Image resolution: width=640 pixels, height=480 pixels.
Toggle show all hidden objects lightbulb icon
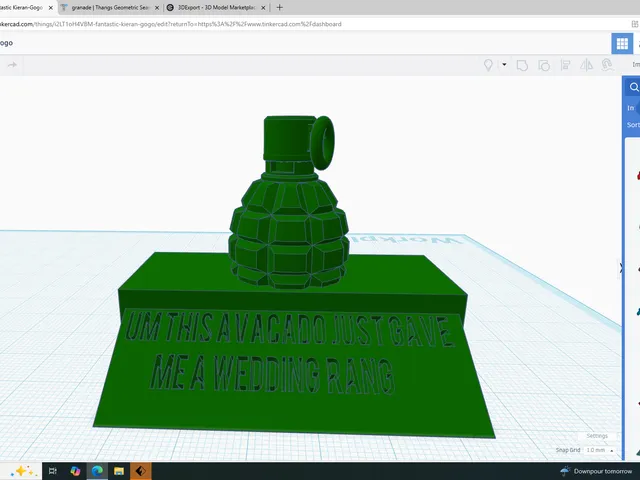(488, 65)
